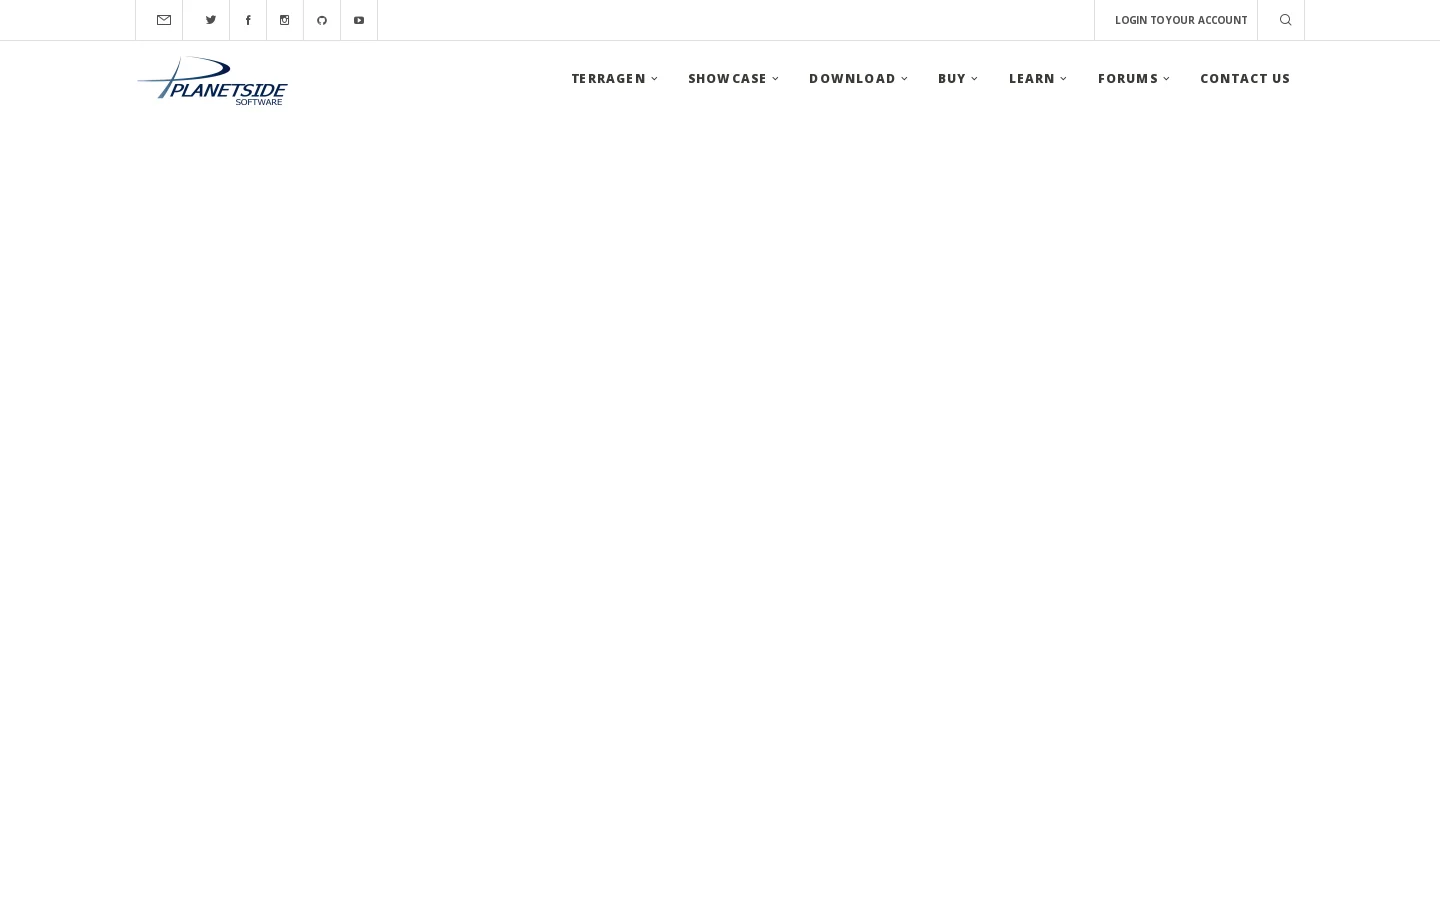Viewport: 1440px width, 900px height.
Task: Open the GitHub icon link
Action: [x=322, y=20]
